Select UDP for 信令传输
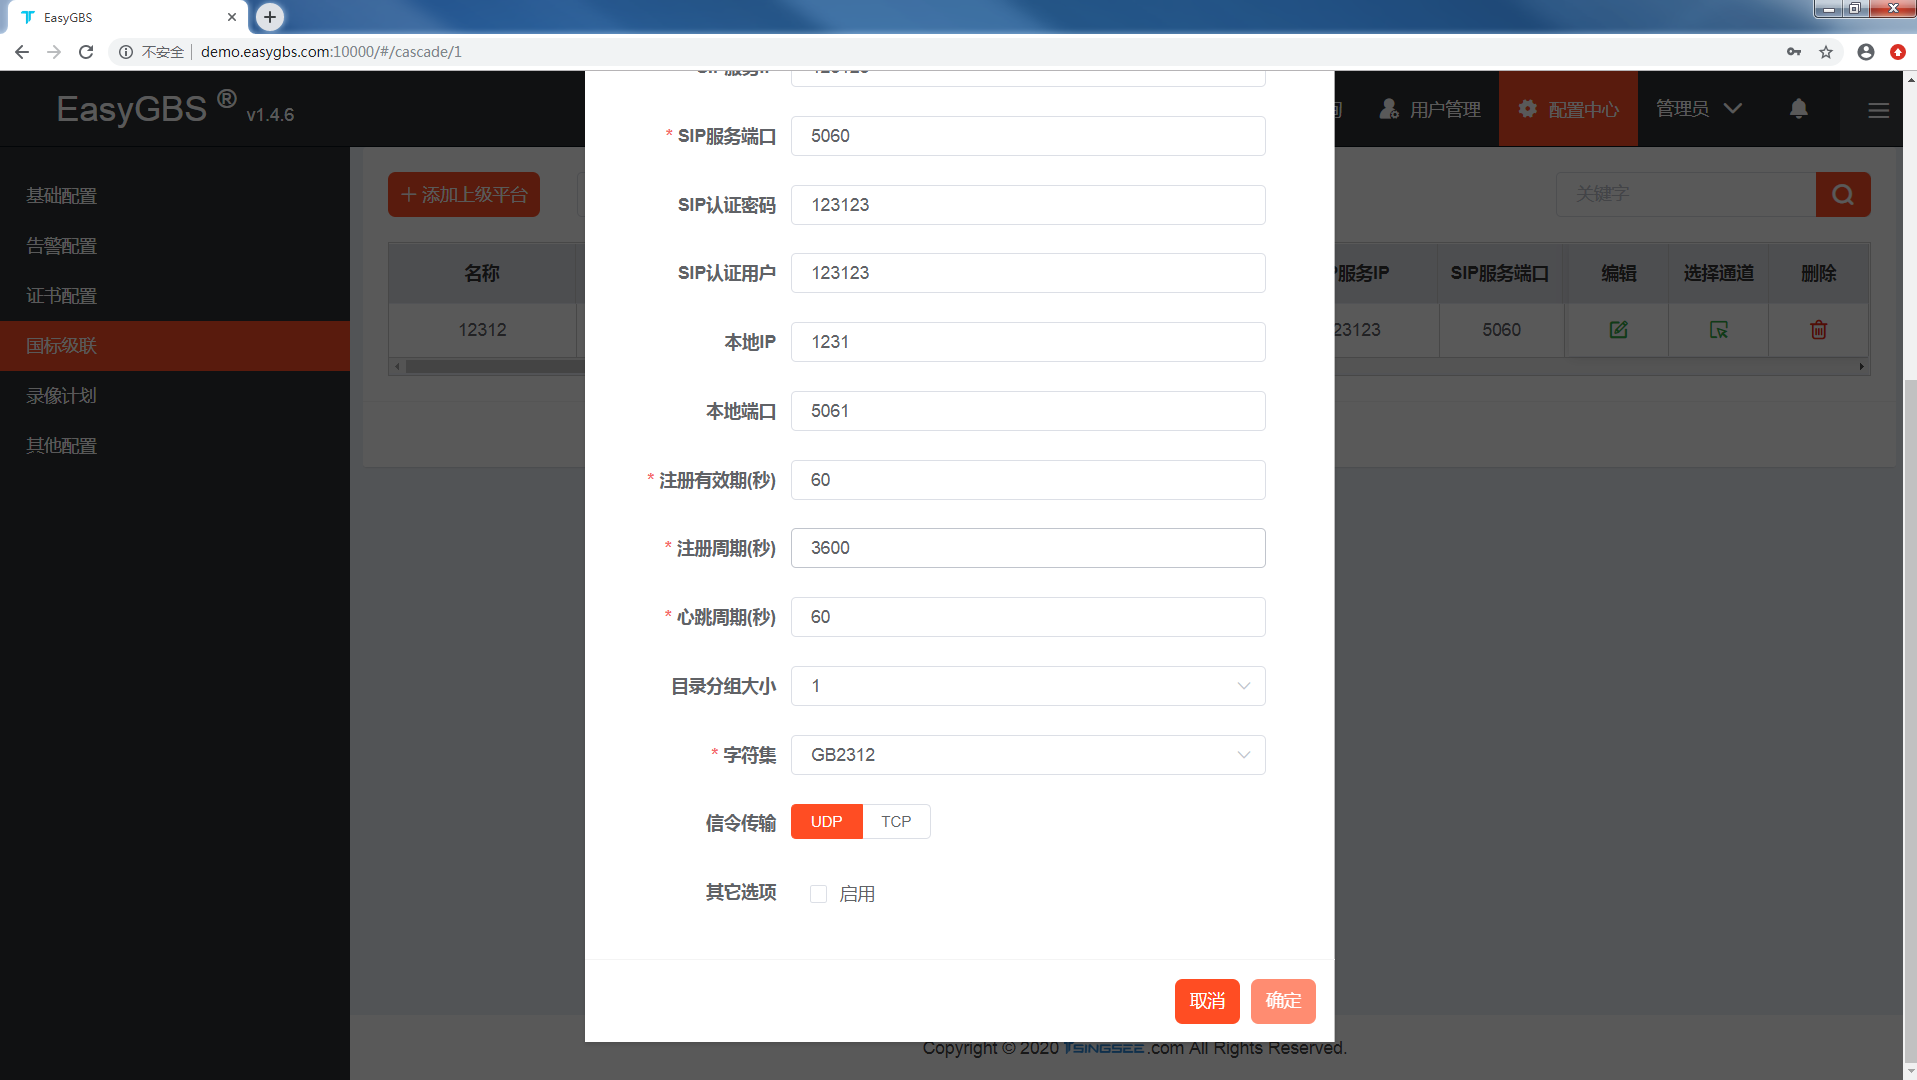1917x1080 pixels. pos(825,821)
